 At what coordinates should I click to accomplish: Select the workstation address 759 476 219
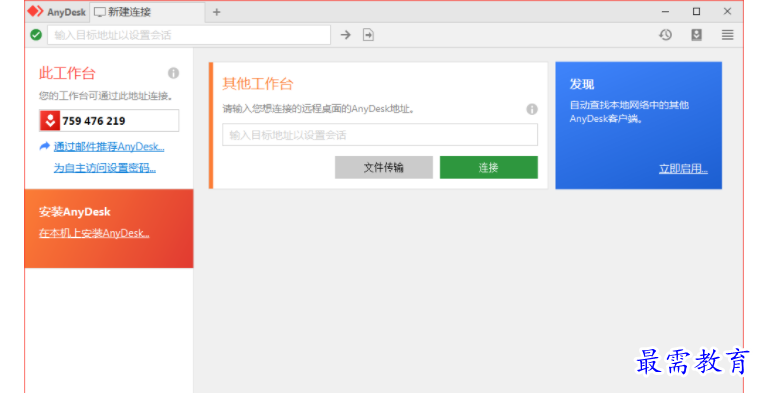(x=94, y=121)
